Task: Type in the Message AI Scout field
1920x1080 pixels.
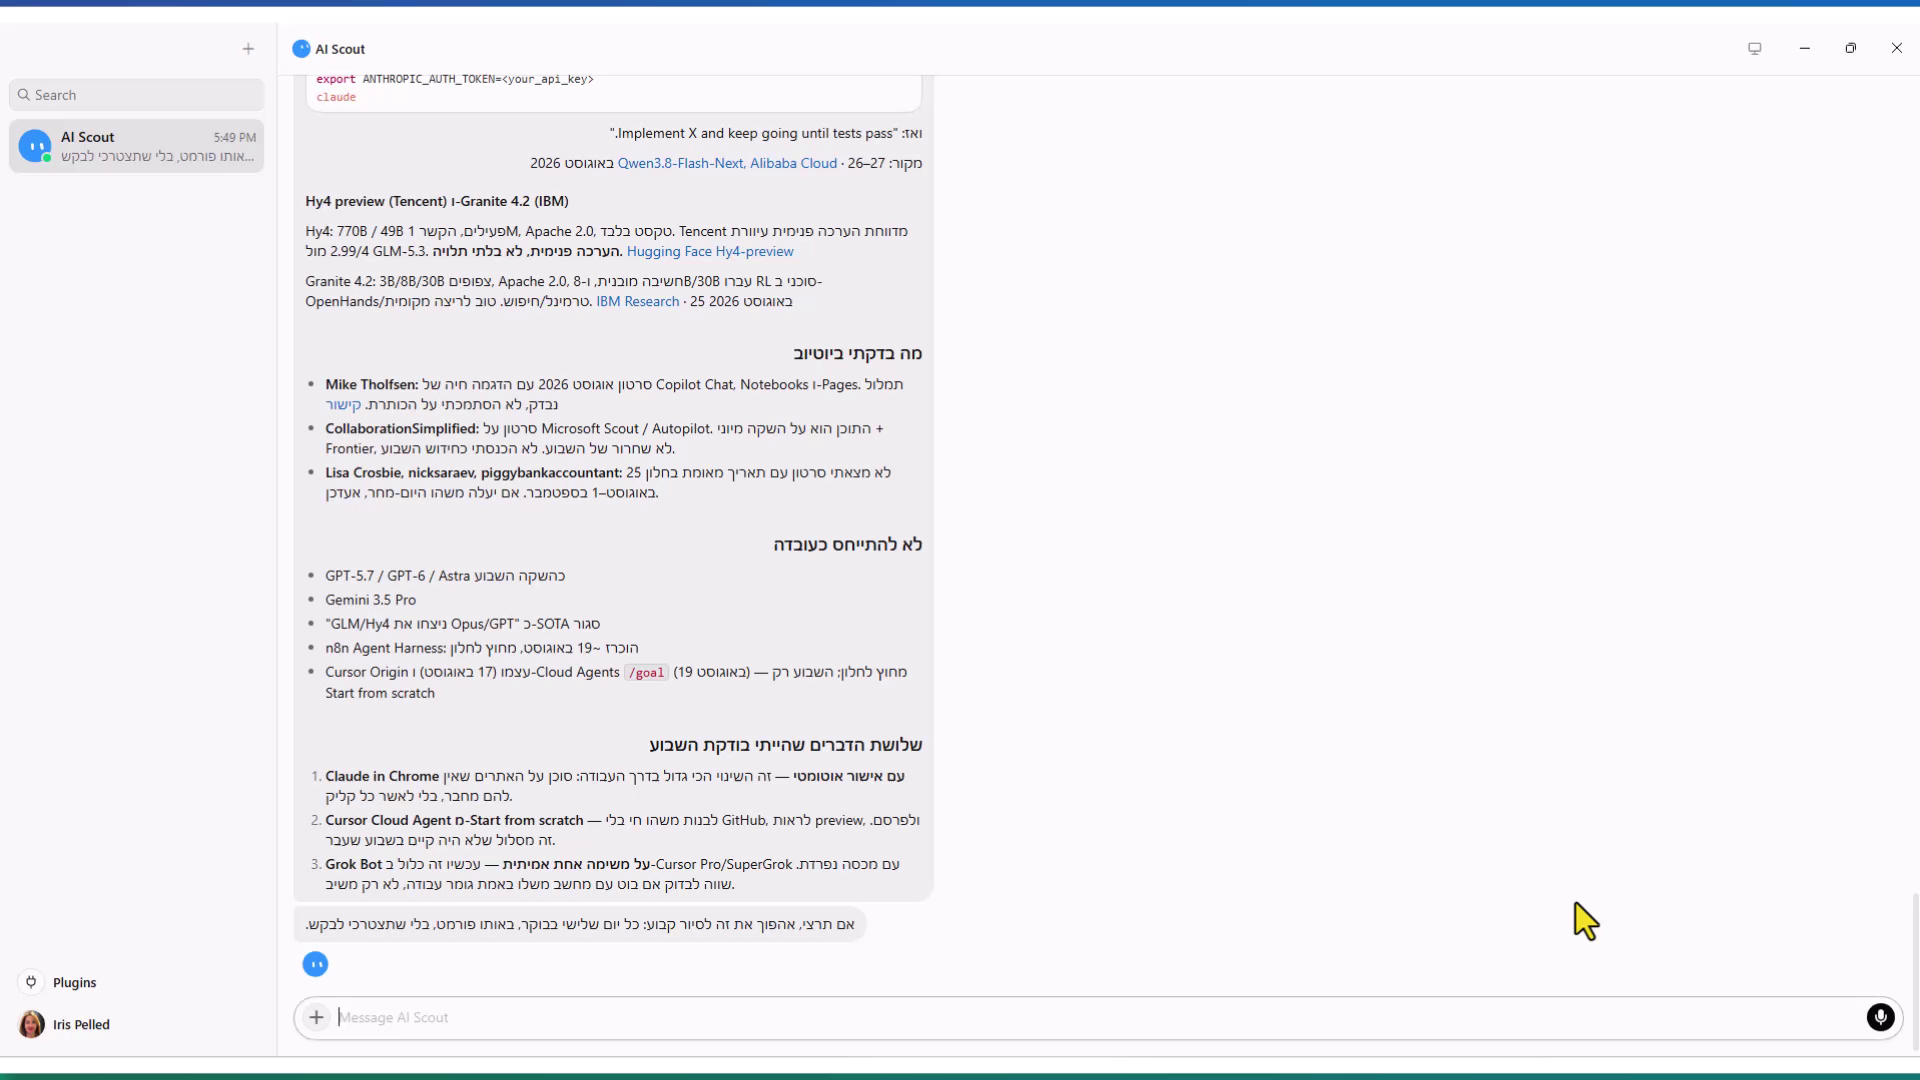Action: tap(1098, 1017)
